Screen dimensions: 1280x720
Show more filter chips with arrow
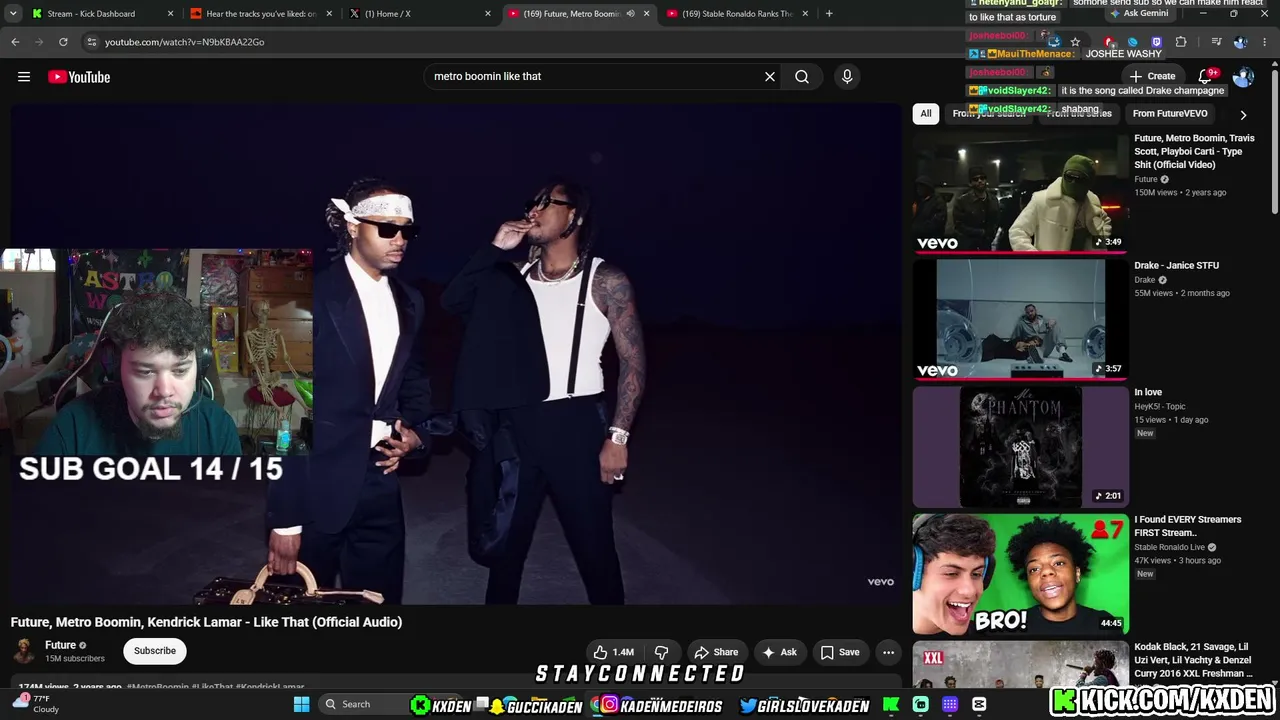coord(1243,114)
